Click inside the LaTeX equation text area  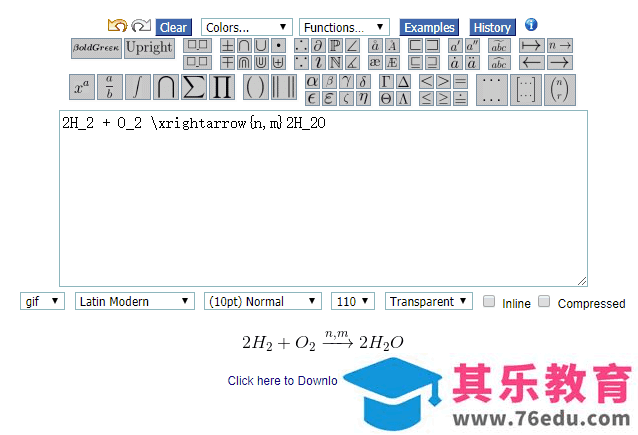click(323, 199)
